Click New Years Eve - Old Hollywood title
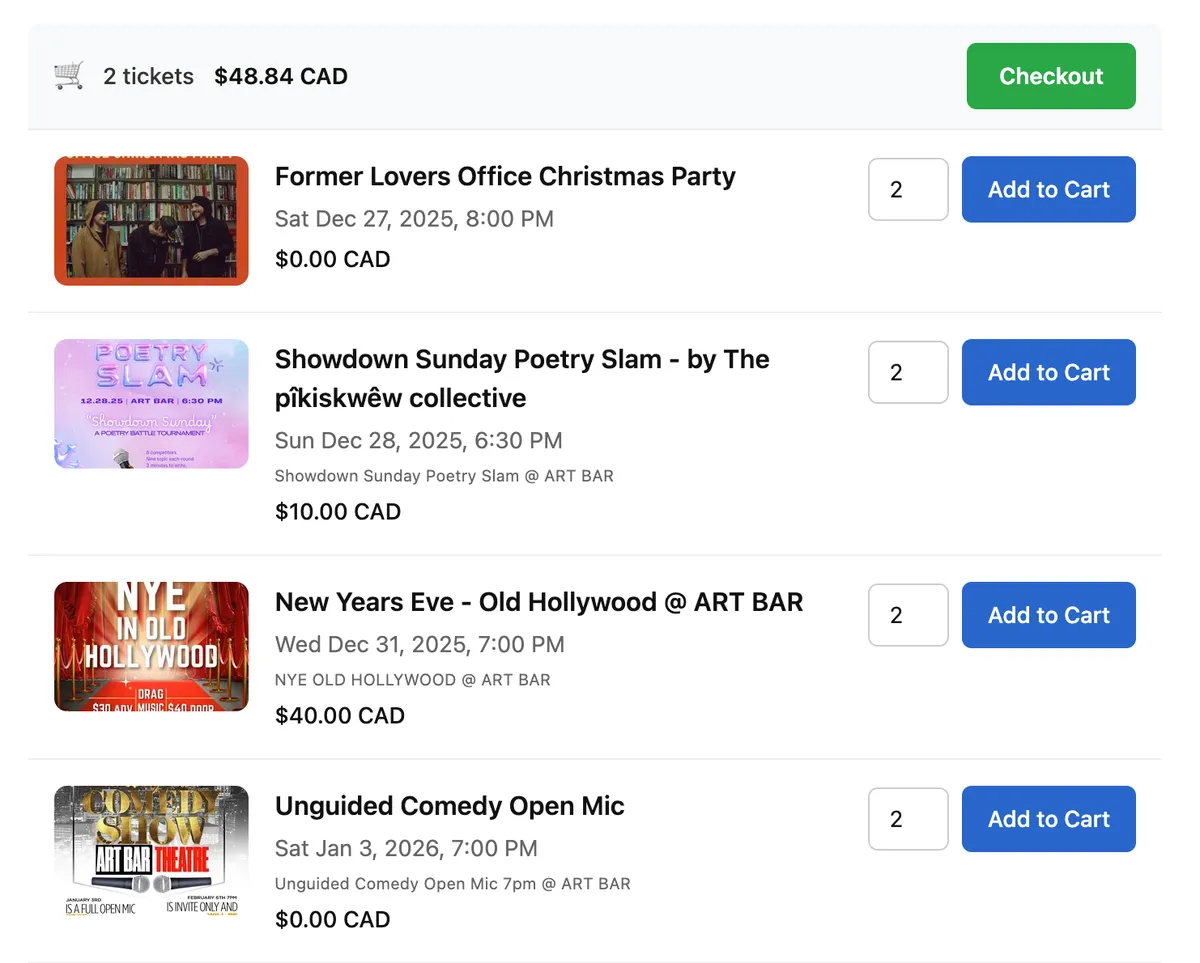This screenshot has width=1200, height=963. [539, 602]
